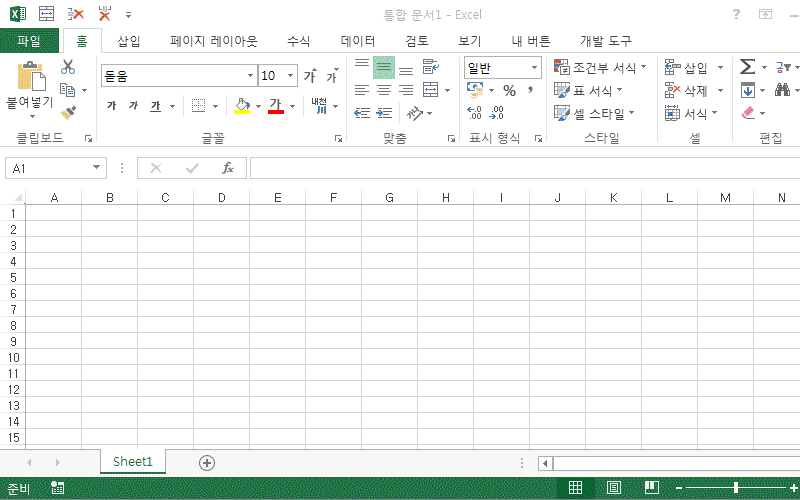Click the phonetic guide 내천 icon
This screenshot has width=800, height=500.
click(319, 106)
